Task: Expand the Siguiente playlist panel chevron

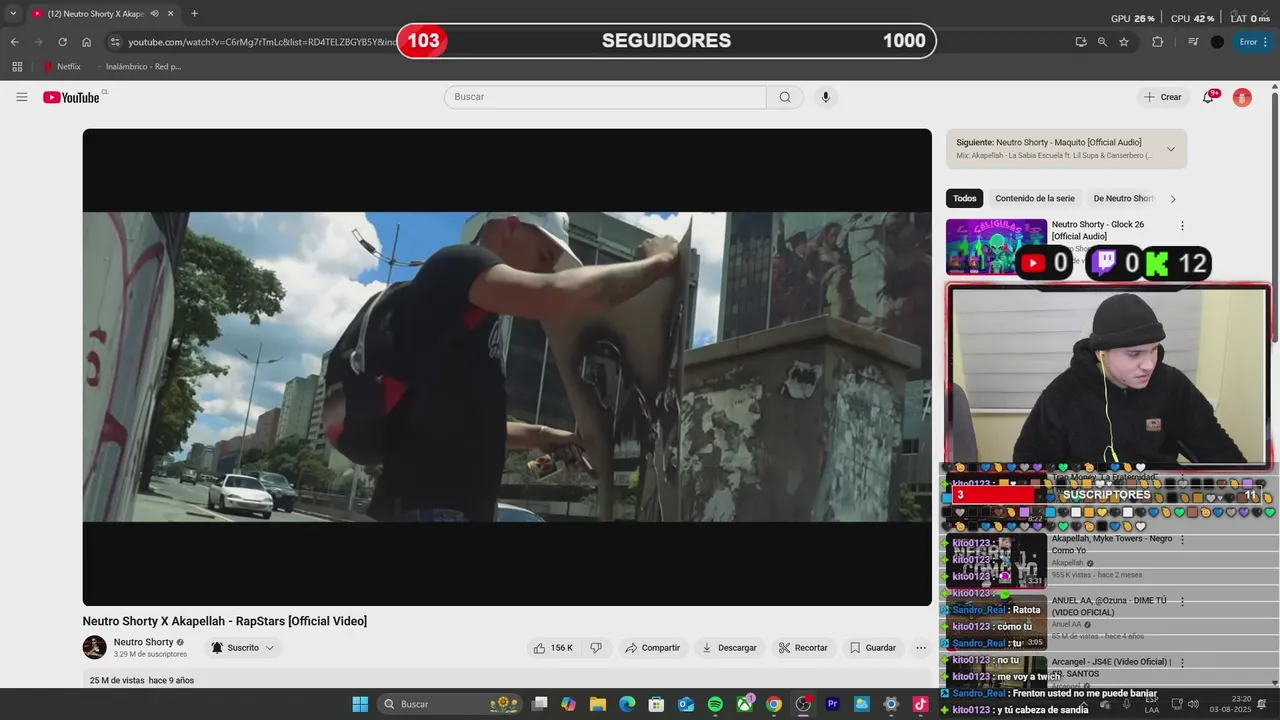Action: pyautogui.click(x=1171, y=149)
